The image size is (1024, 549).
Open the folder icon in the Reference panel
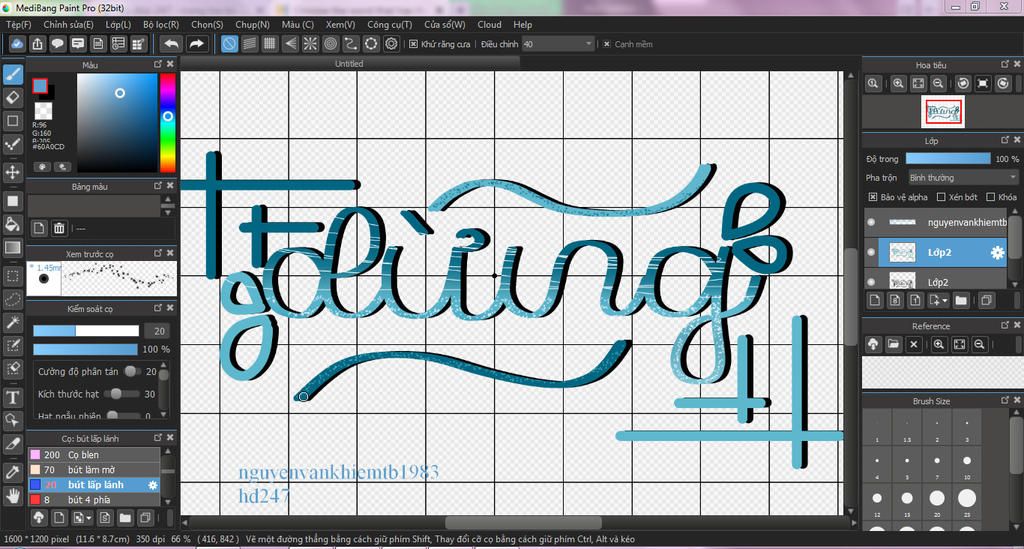coord(893,344)
